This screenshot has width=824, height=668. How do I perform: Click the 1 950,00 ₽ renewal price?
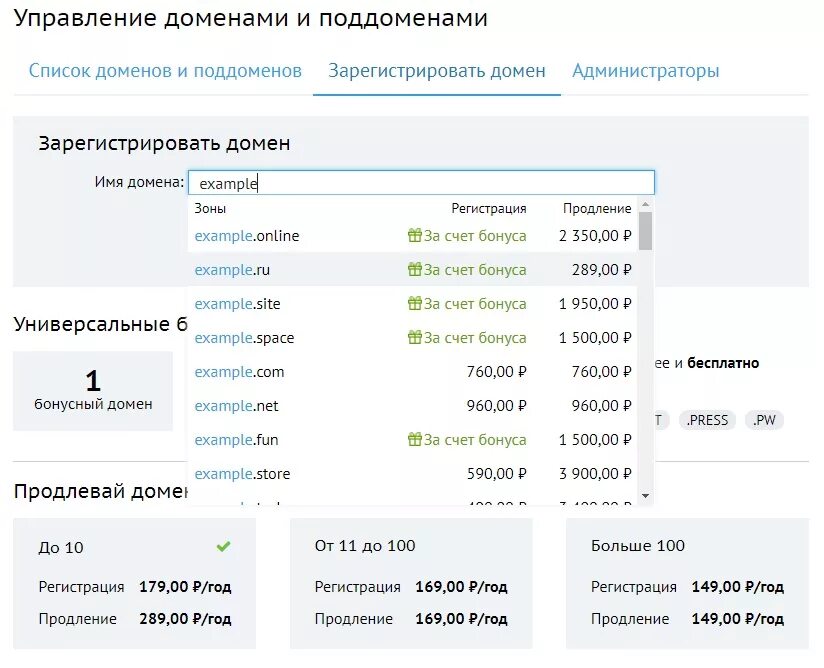(595, 304)
